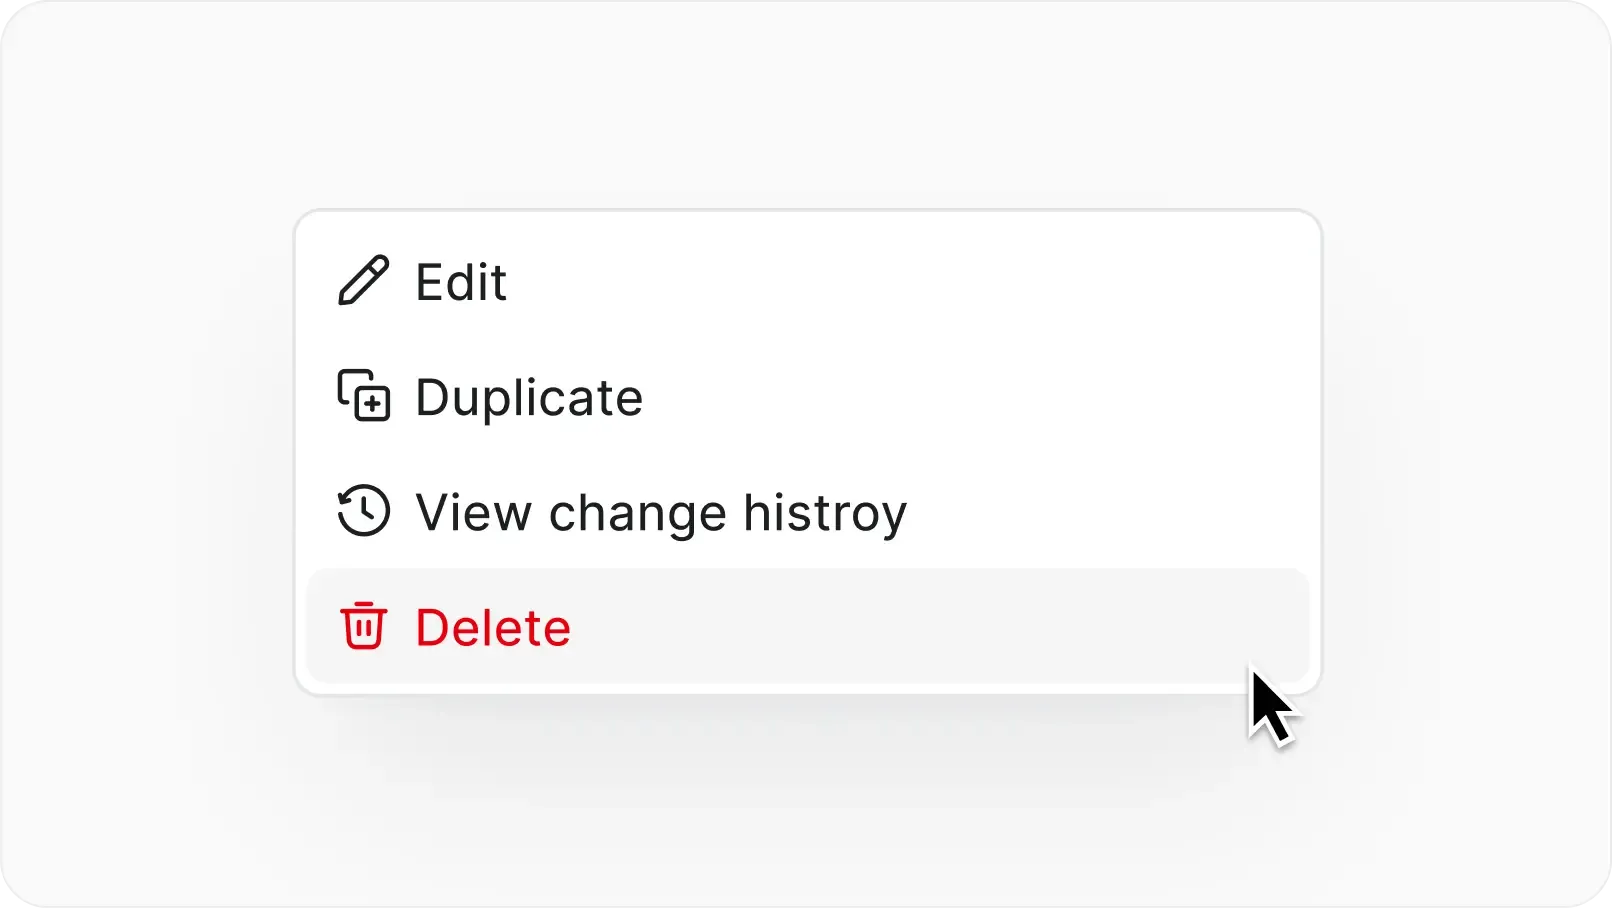Click the pencil glyph in the menu
The height and width of the screenshot is (908, 1612).
(x=364, y=281)
